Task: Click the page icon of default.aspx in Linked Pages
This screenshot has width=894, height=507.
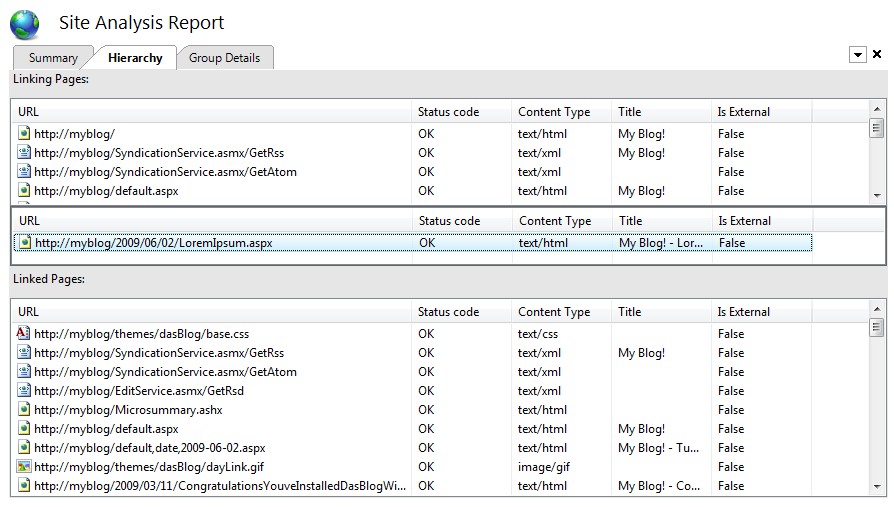Action: 24,428
